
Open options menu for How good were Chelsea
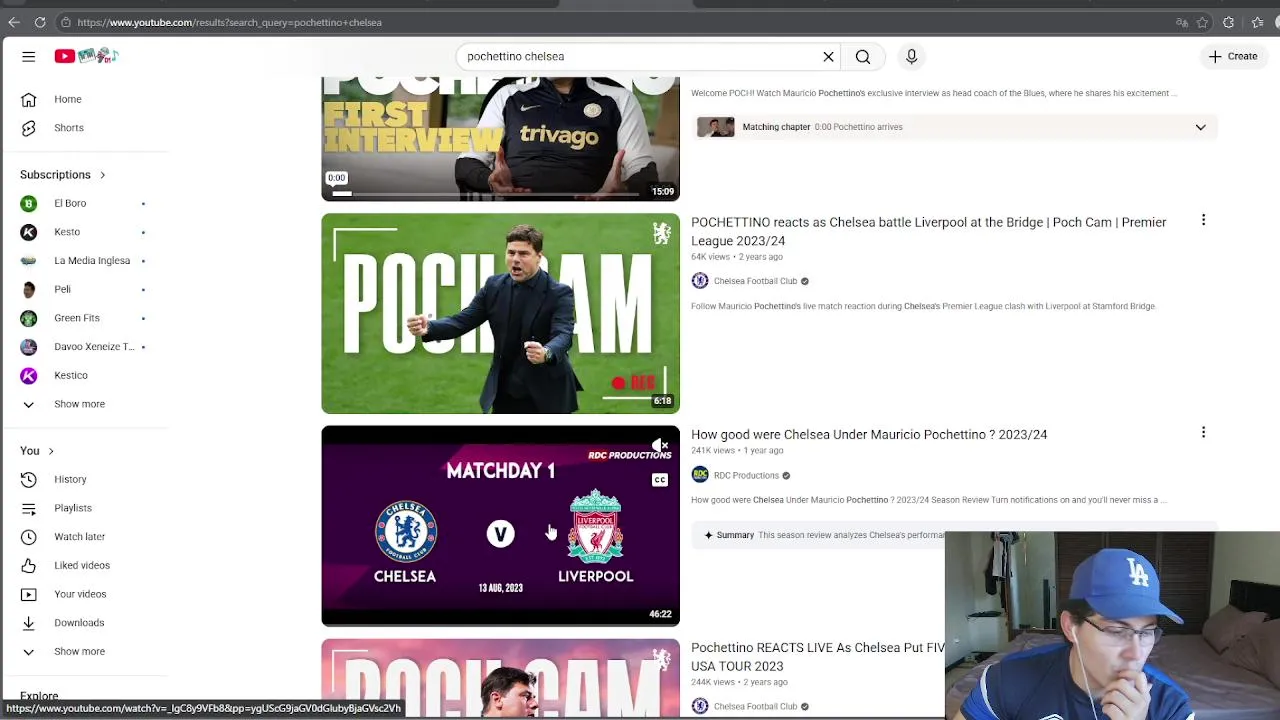coord(1203,432)
